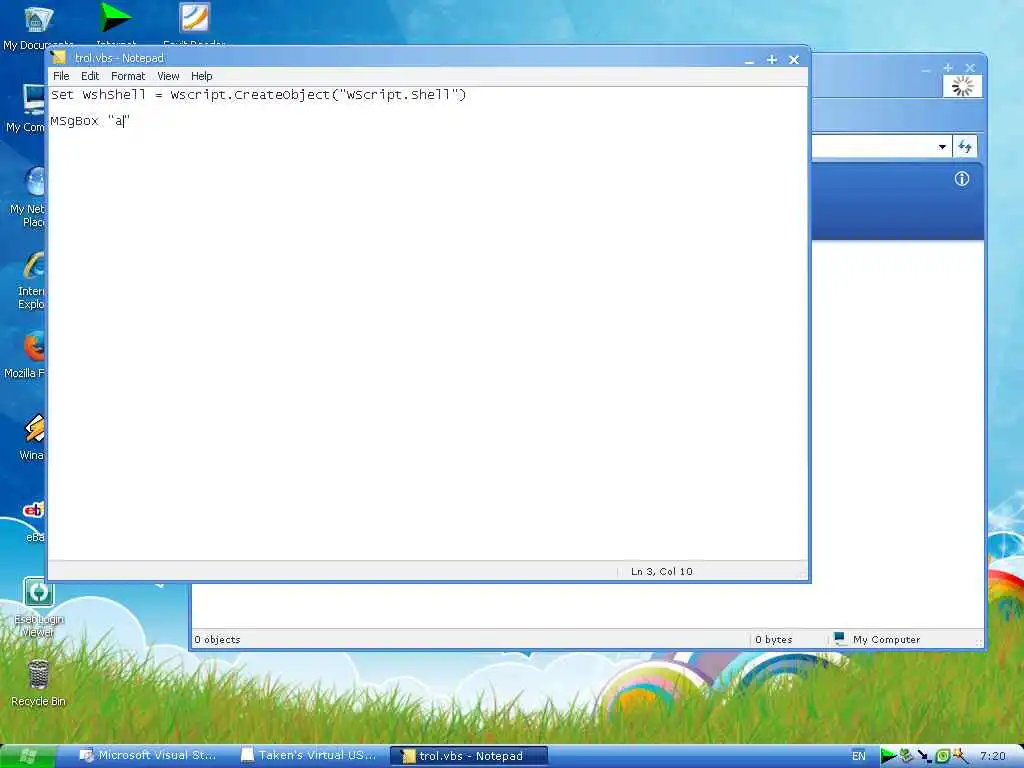Viewport: 1024px width, 768px height.
Task: Click the black arrow tray icon
Action: pos(924,756)
